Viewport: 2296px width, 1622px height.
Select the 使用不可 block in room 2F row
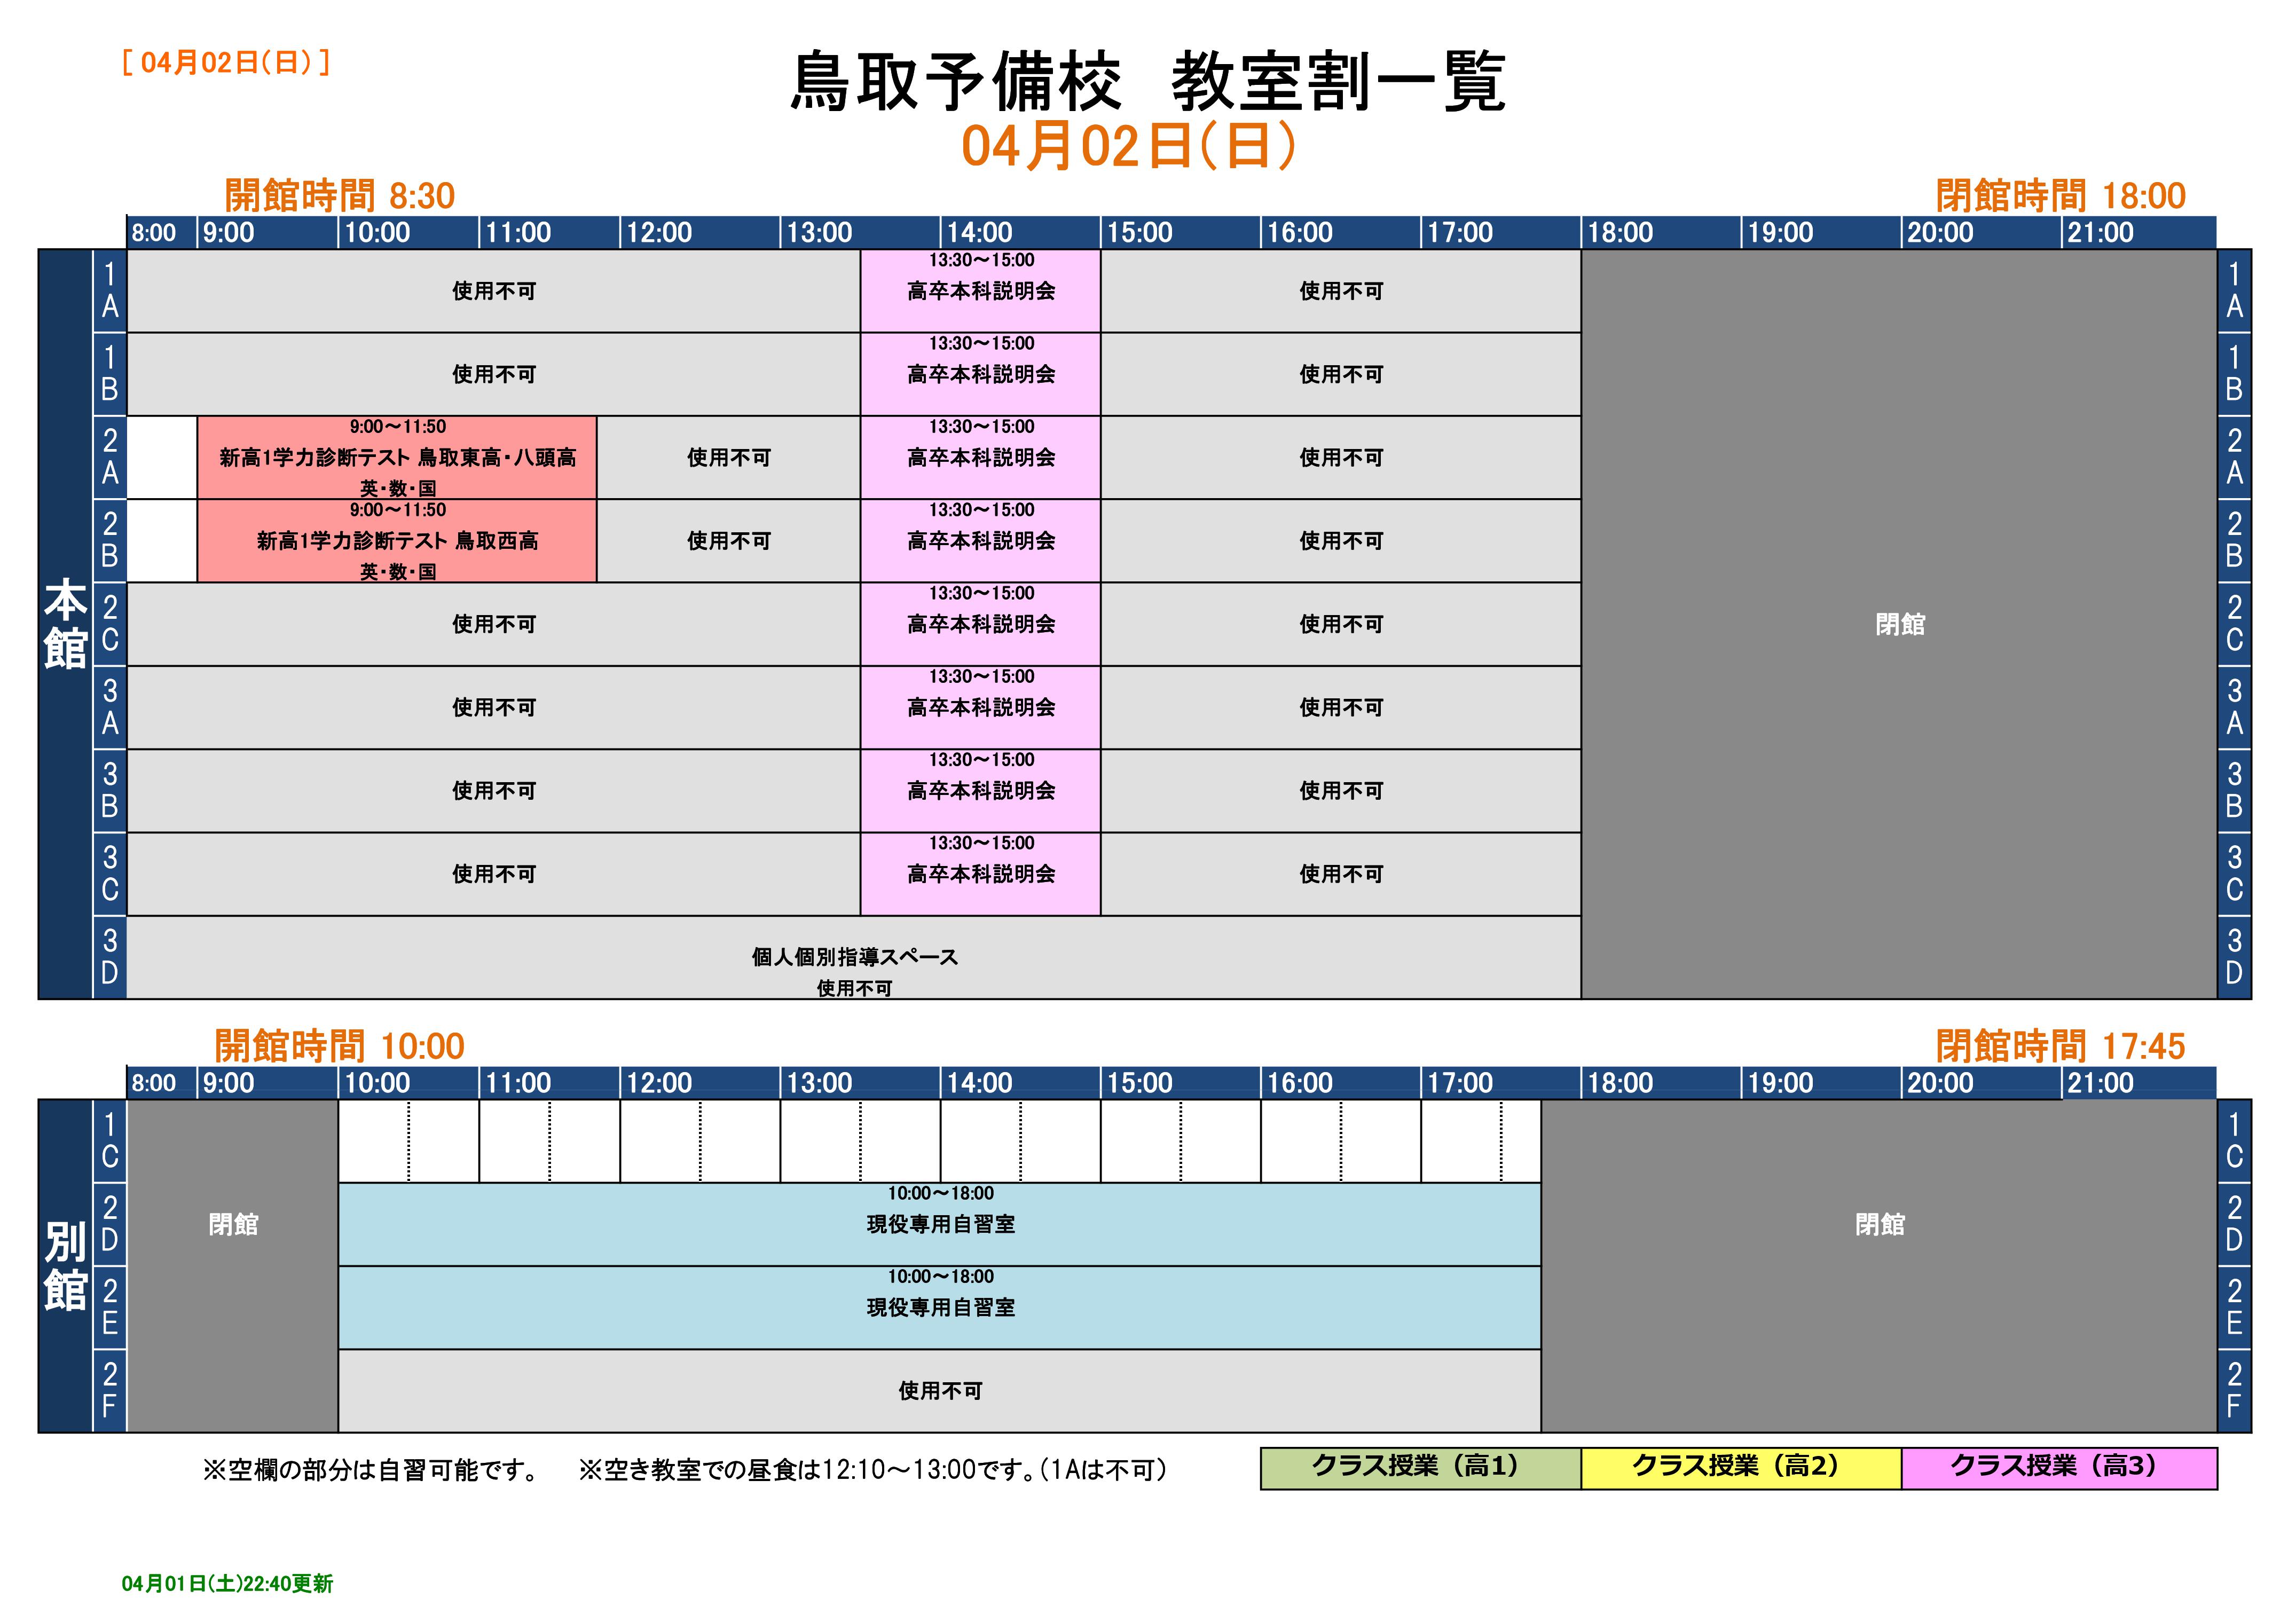(940, 1391)
